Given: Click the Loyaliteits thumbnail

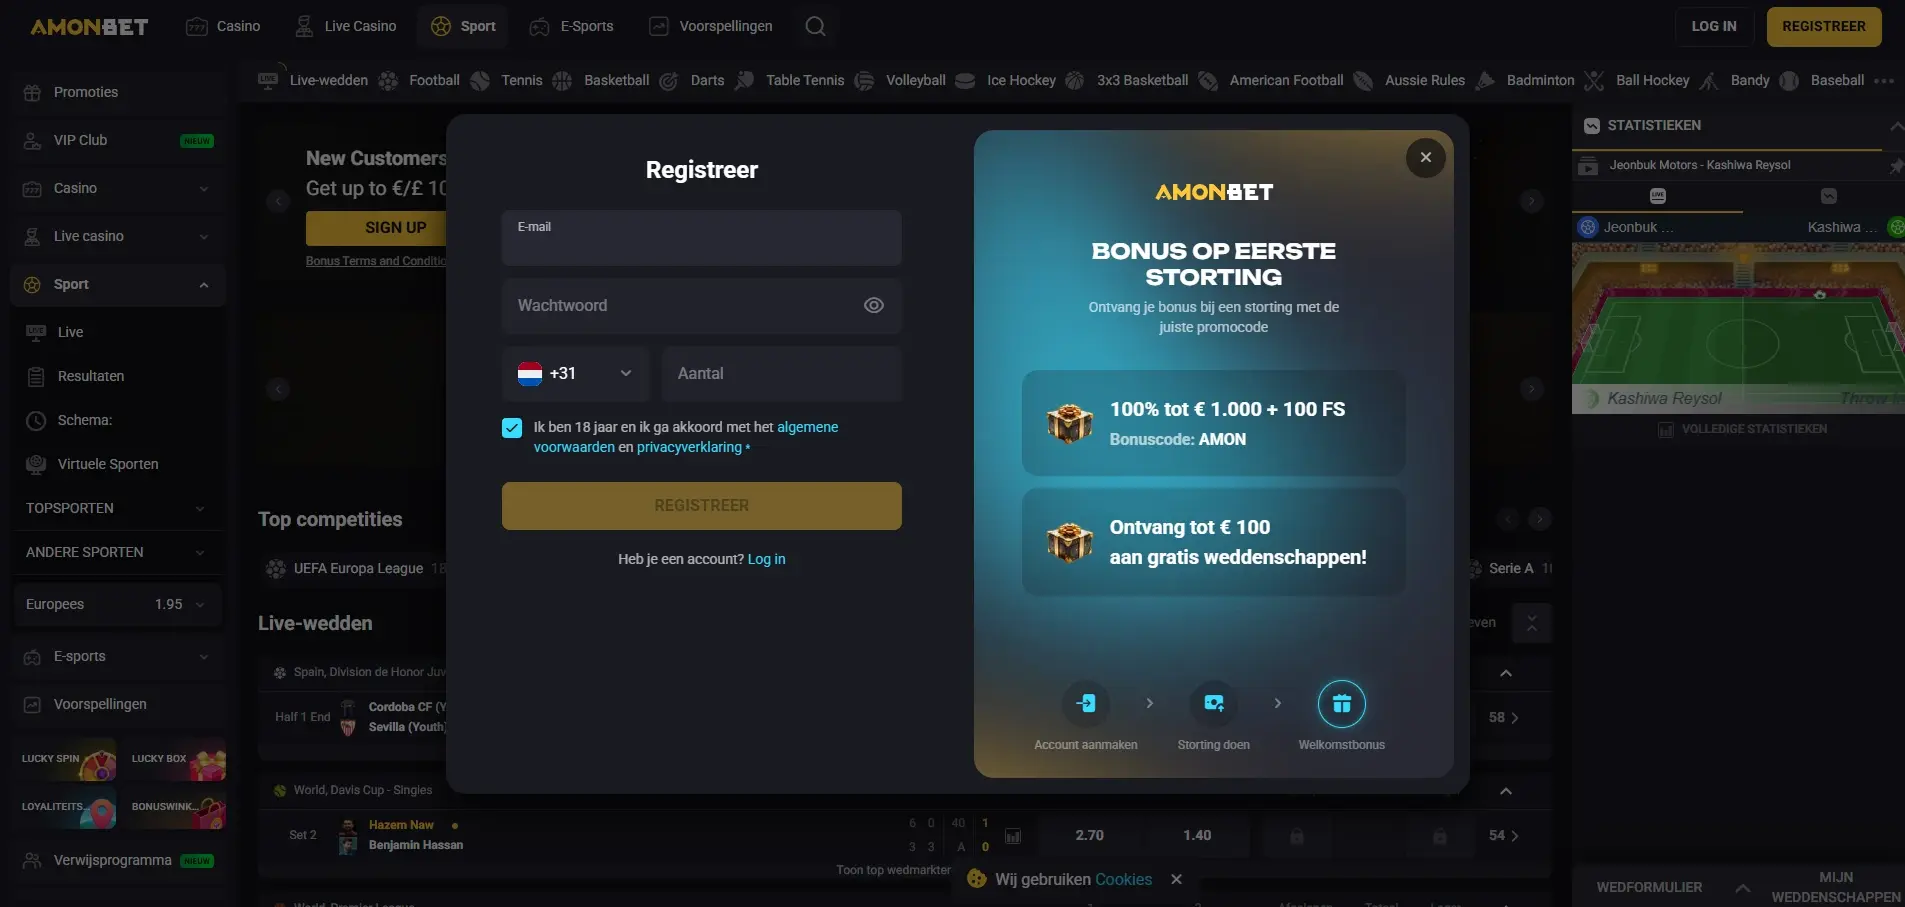Looking at the screenshot, I should 65,808.
